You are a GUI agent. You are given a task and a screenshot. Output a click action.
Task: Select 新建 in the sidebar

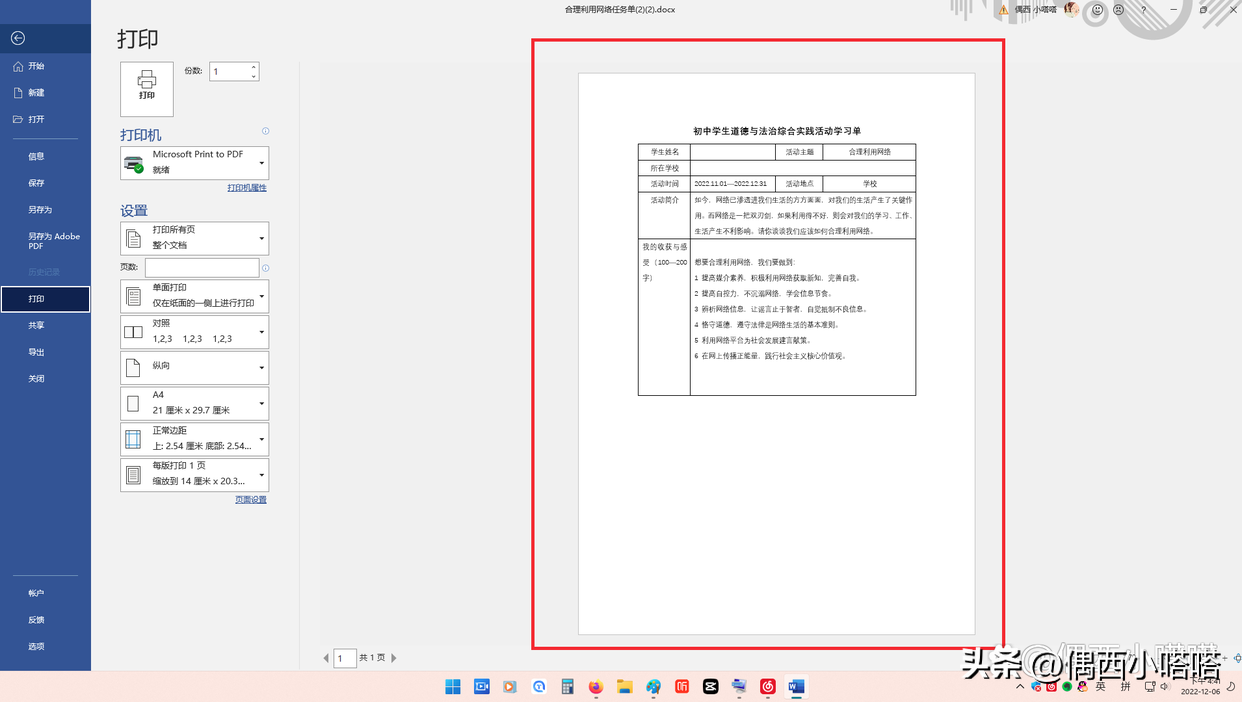tap(45, 93)
